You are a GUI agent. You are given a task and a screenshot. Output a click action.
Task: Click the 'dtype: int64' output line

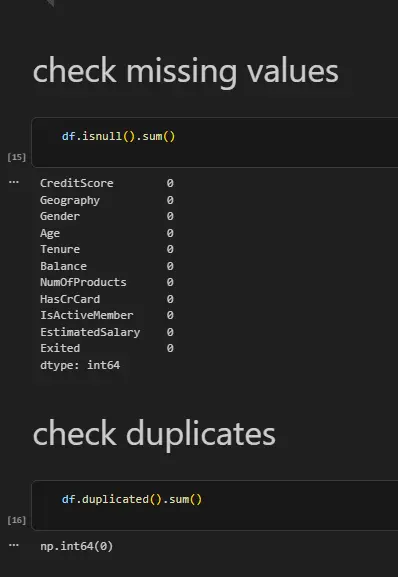click(80, 365)
